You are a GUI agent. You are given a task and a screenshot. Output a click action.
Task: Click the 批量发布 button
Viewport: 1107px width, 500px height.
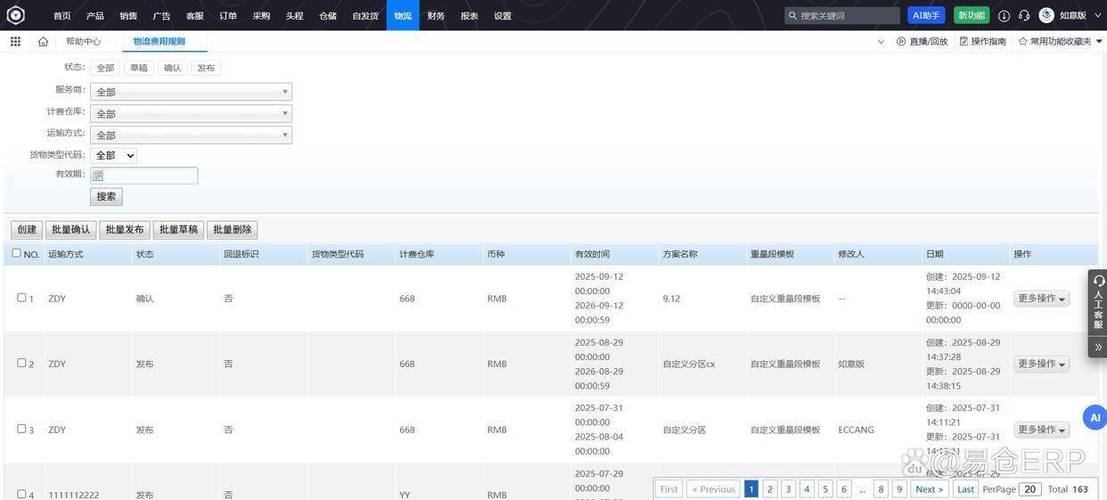124,230
